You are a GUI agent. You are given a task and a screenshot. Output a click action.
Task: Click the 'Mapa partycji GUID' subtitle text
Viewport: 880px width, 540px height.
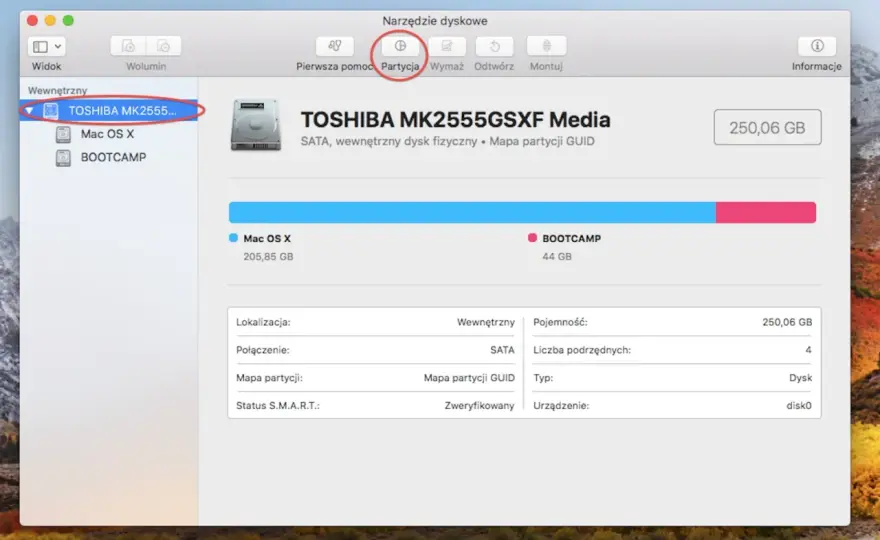pyautogui.click(x=542, y=141)
